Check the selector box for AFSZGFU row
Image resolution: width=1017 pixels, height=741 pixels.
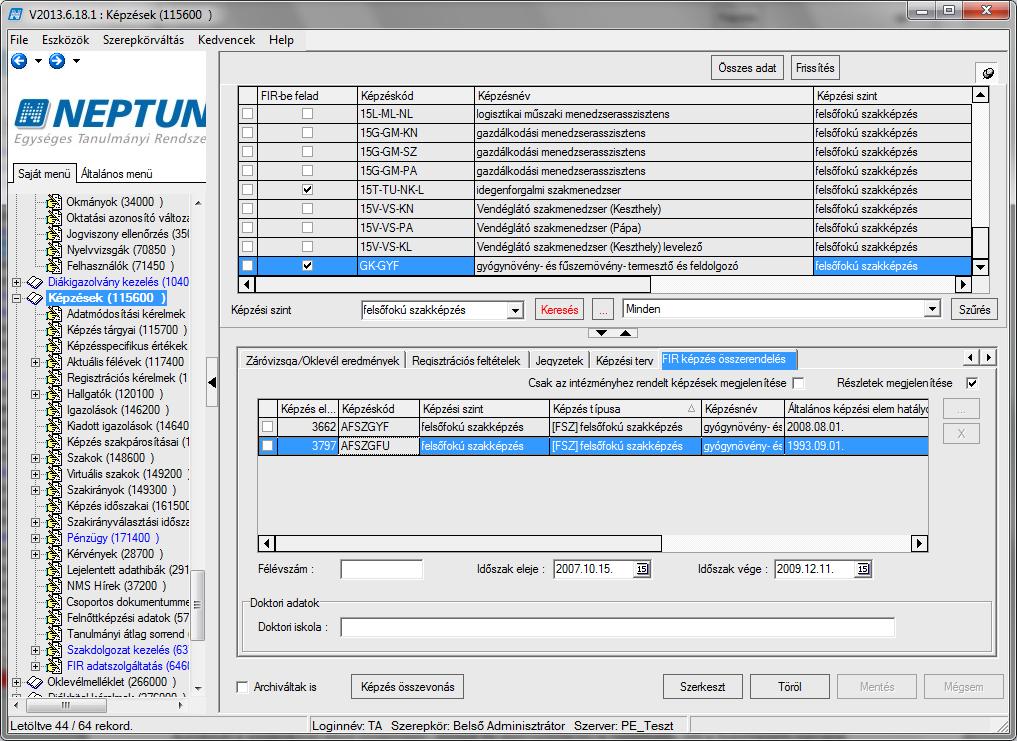(x=267, y=446)
